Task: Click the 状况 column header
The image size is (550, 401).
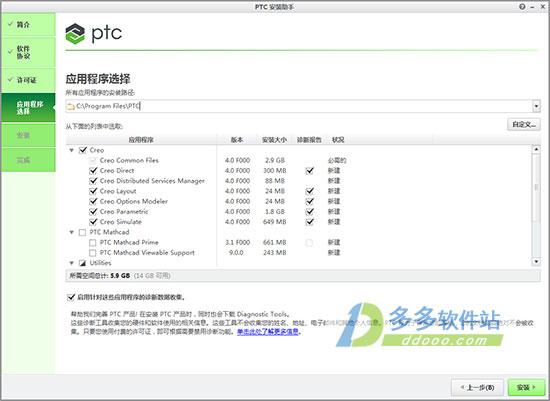Action: point(338,140)
